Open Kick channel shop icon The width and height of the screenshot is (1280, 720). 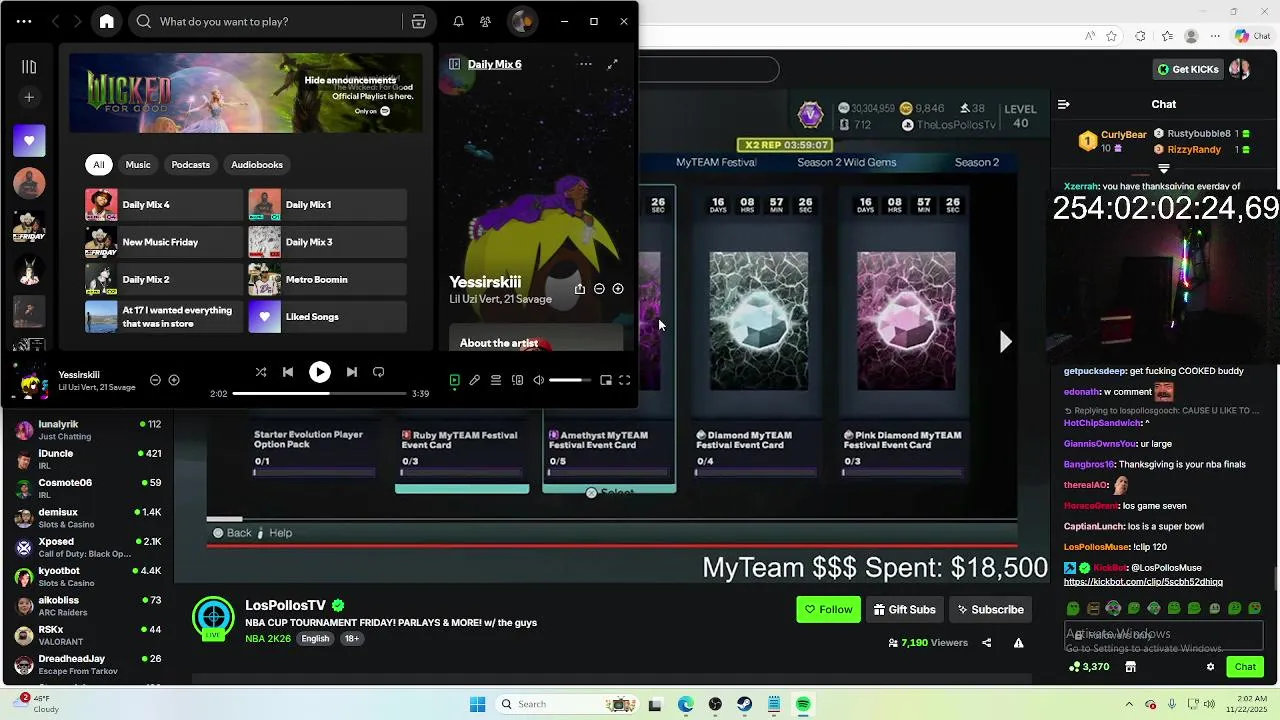pyautogui.click(x=1130, y=667)
